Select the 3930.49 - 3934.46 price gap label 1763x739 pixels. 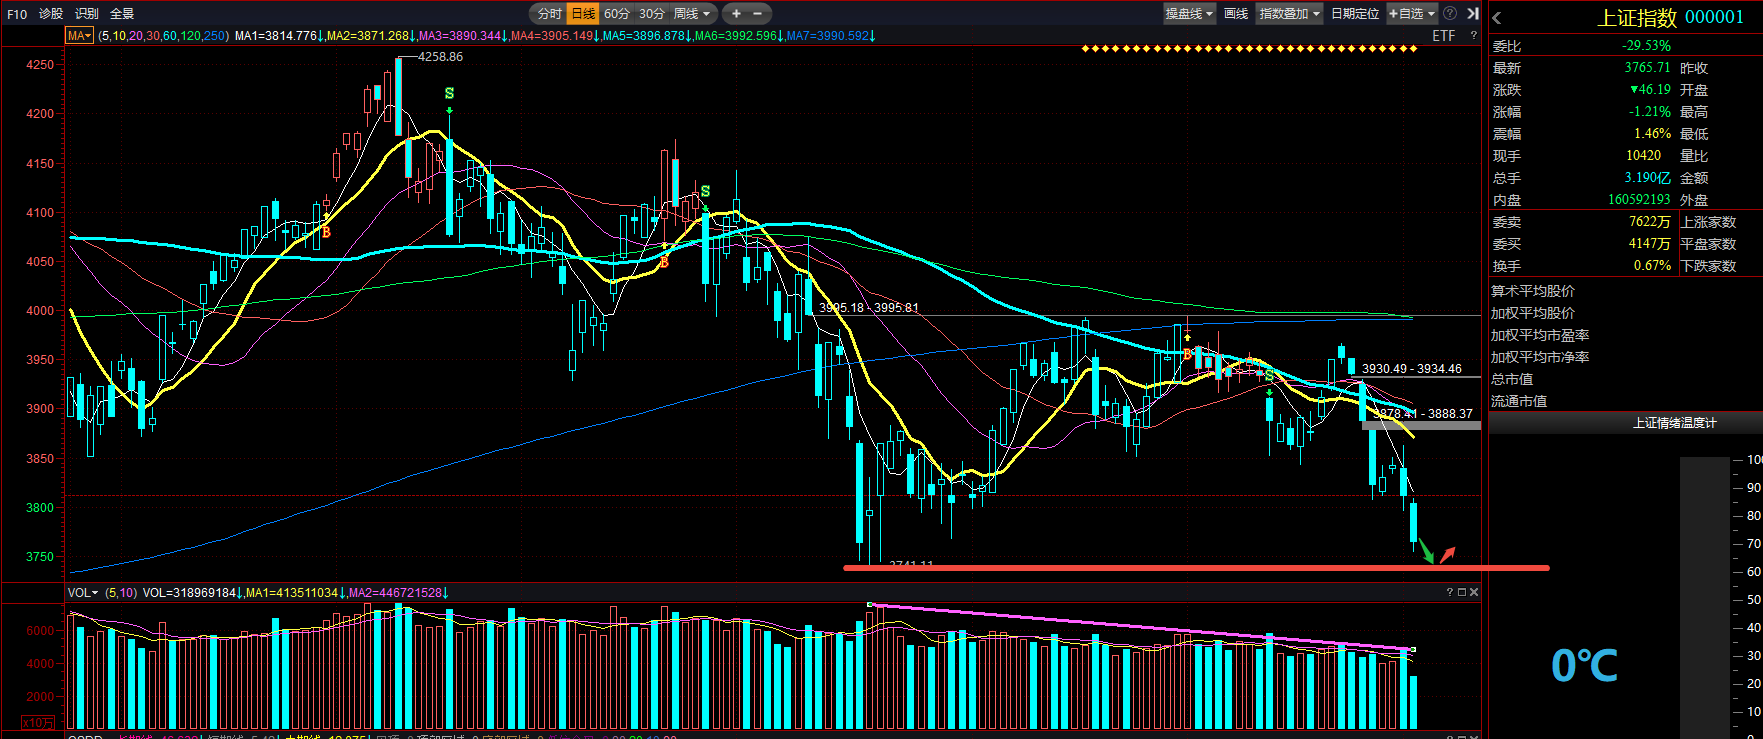click(1411, 369)
